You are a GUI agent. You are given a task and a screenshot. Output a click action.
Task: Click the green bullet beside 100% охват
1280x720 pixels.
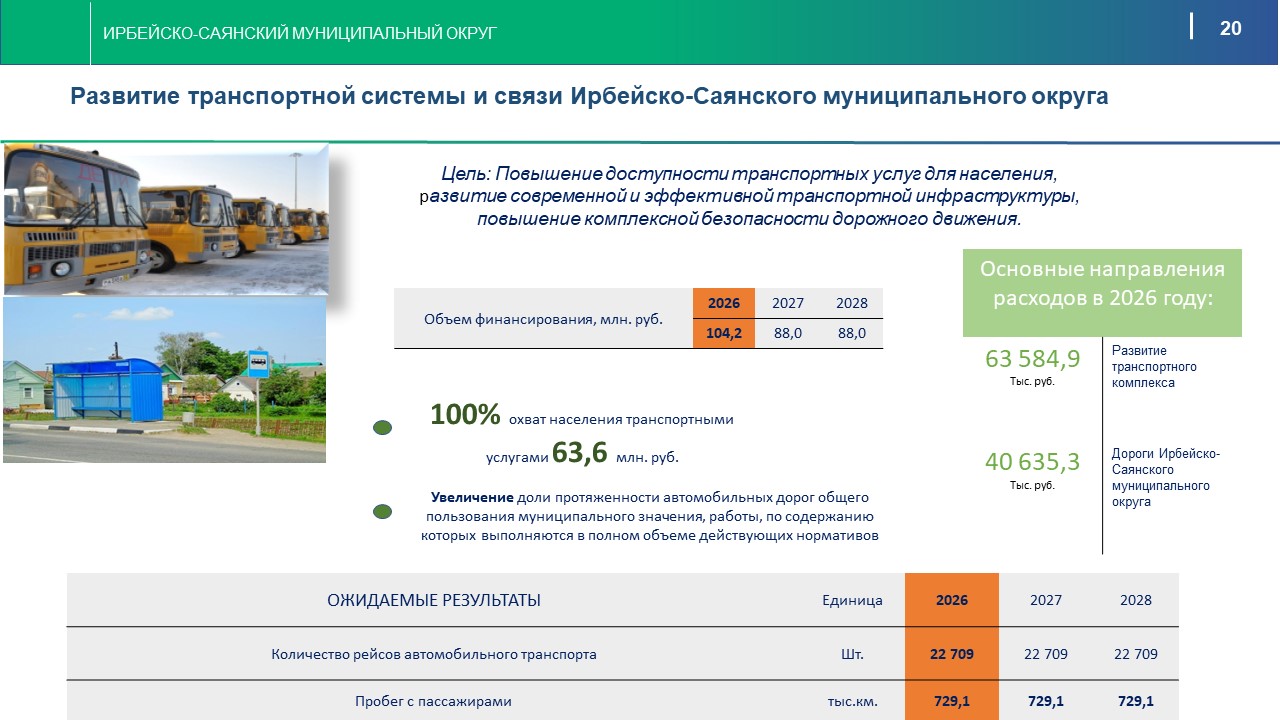click(382, 428)
